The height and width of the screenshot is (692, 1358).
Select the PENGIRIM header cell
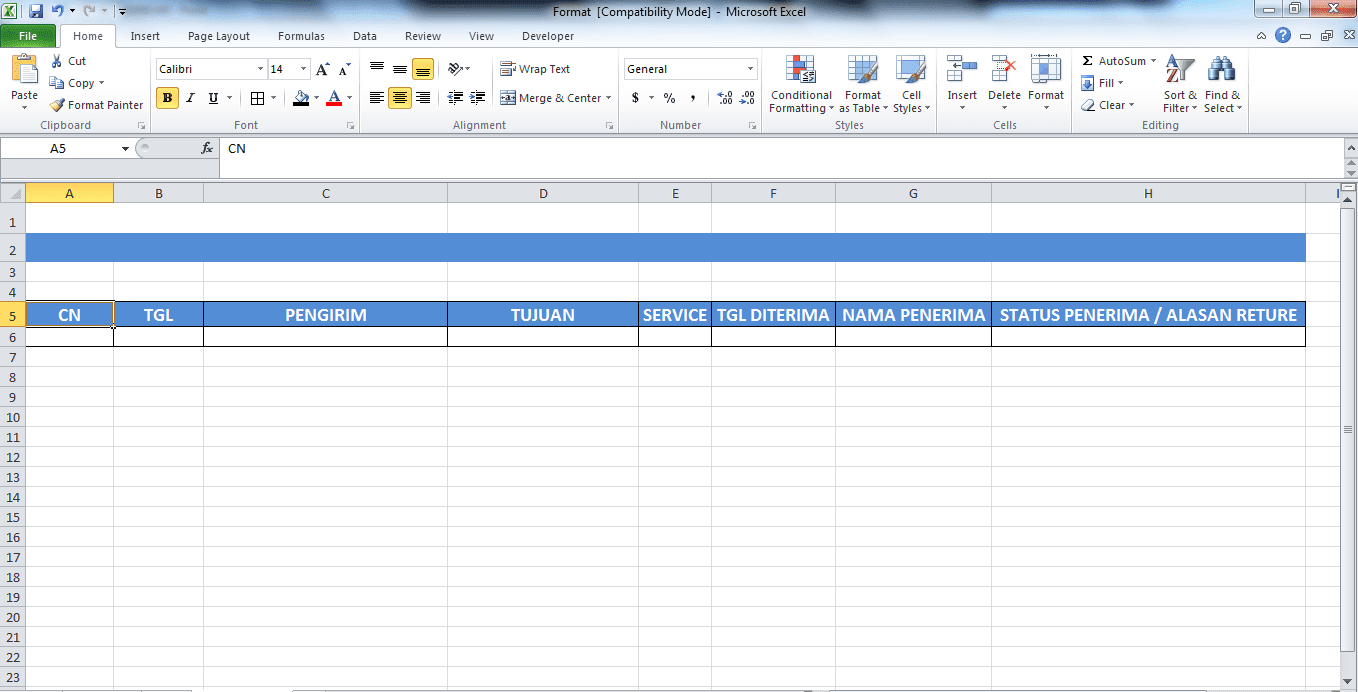(x=324, y=314)
